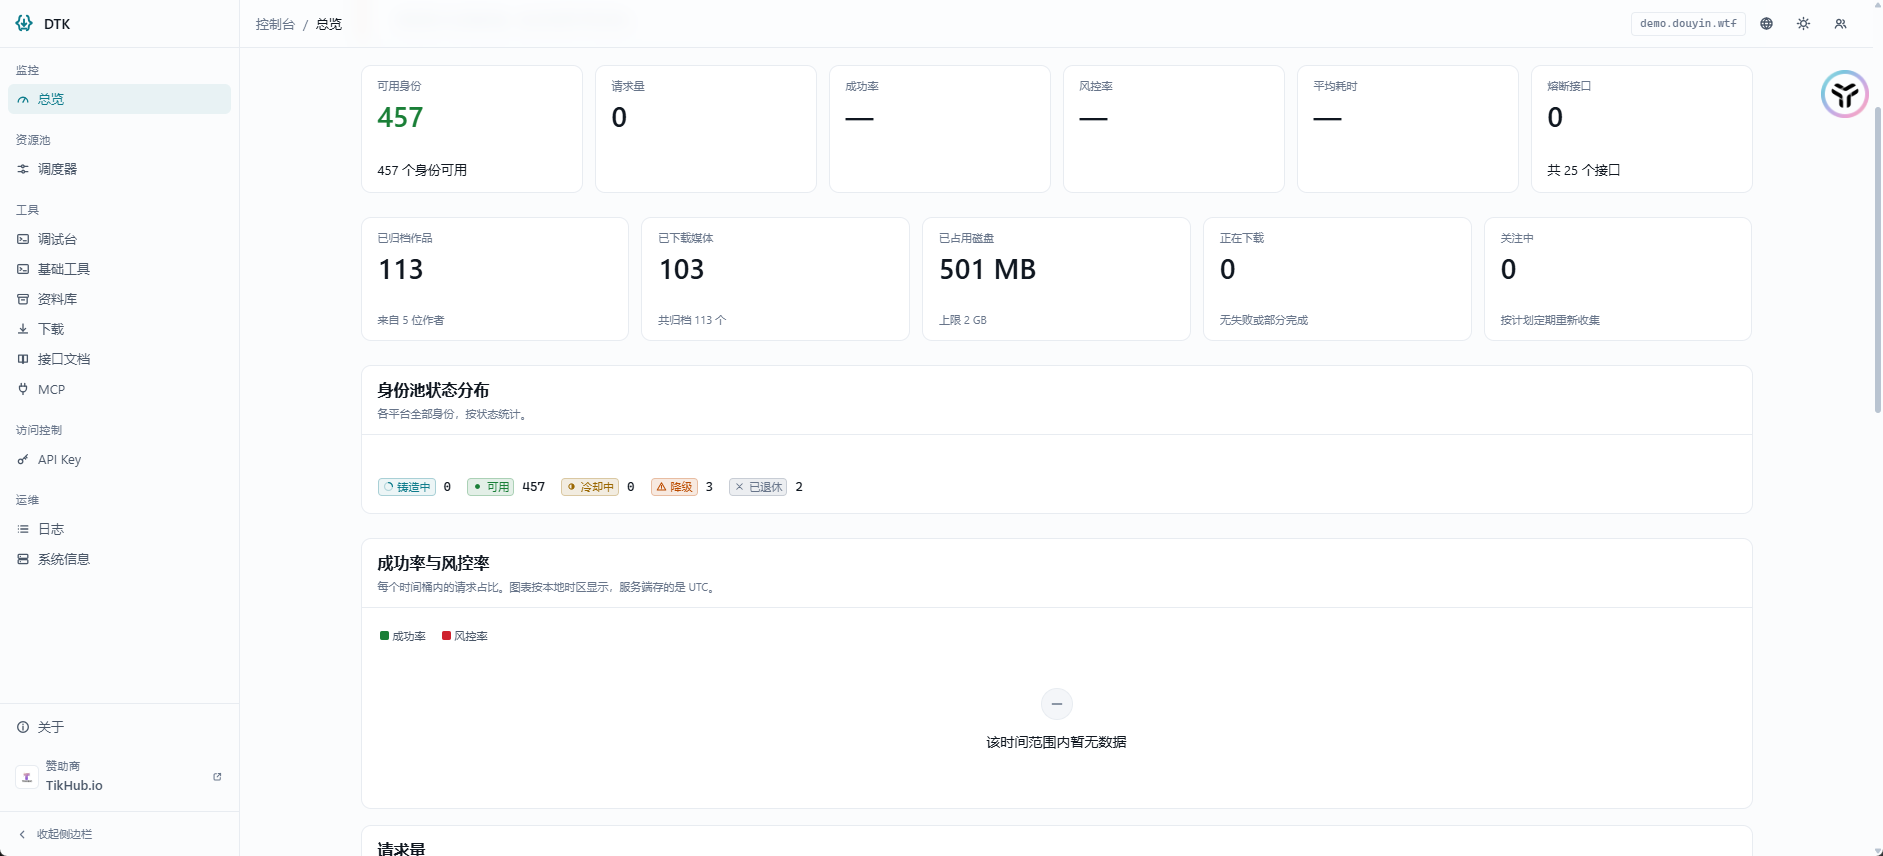Click the 来自 5 位作者 text
Screen dimensions: 1883x856
click(x=411, y=320)
